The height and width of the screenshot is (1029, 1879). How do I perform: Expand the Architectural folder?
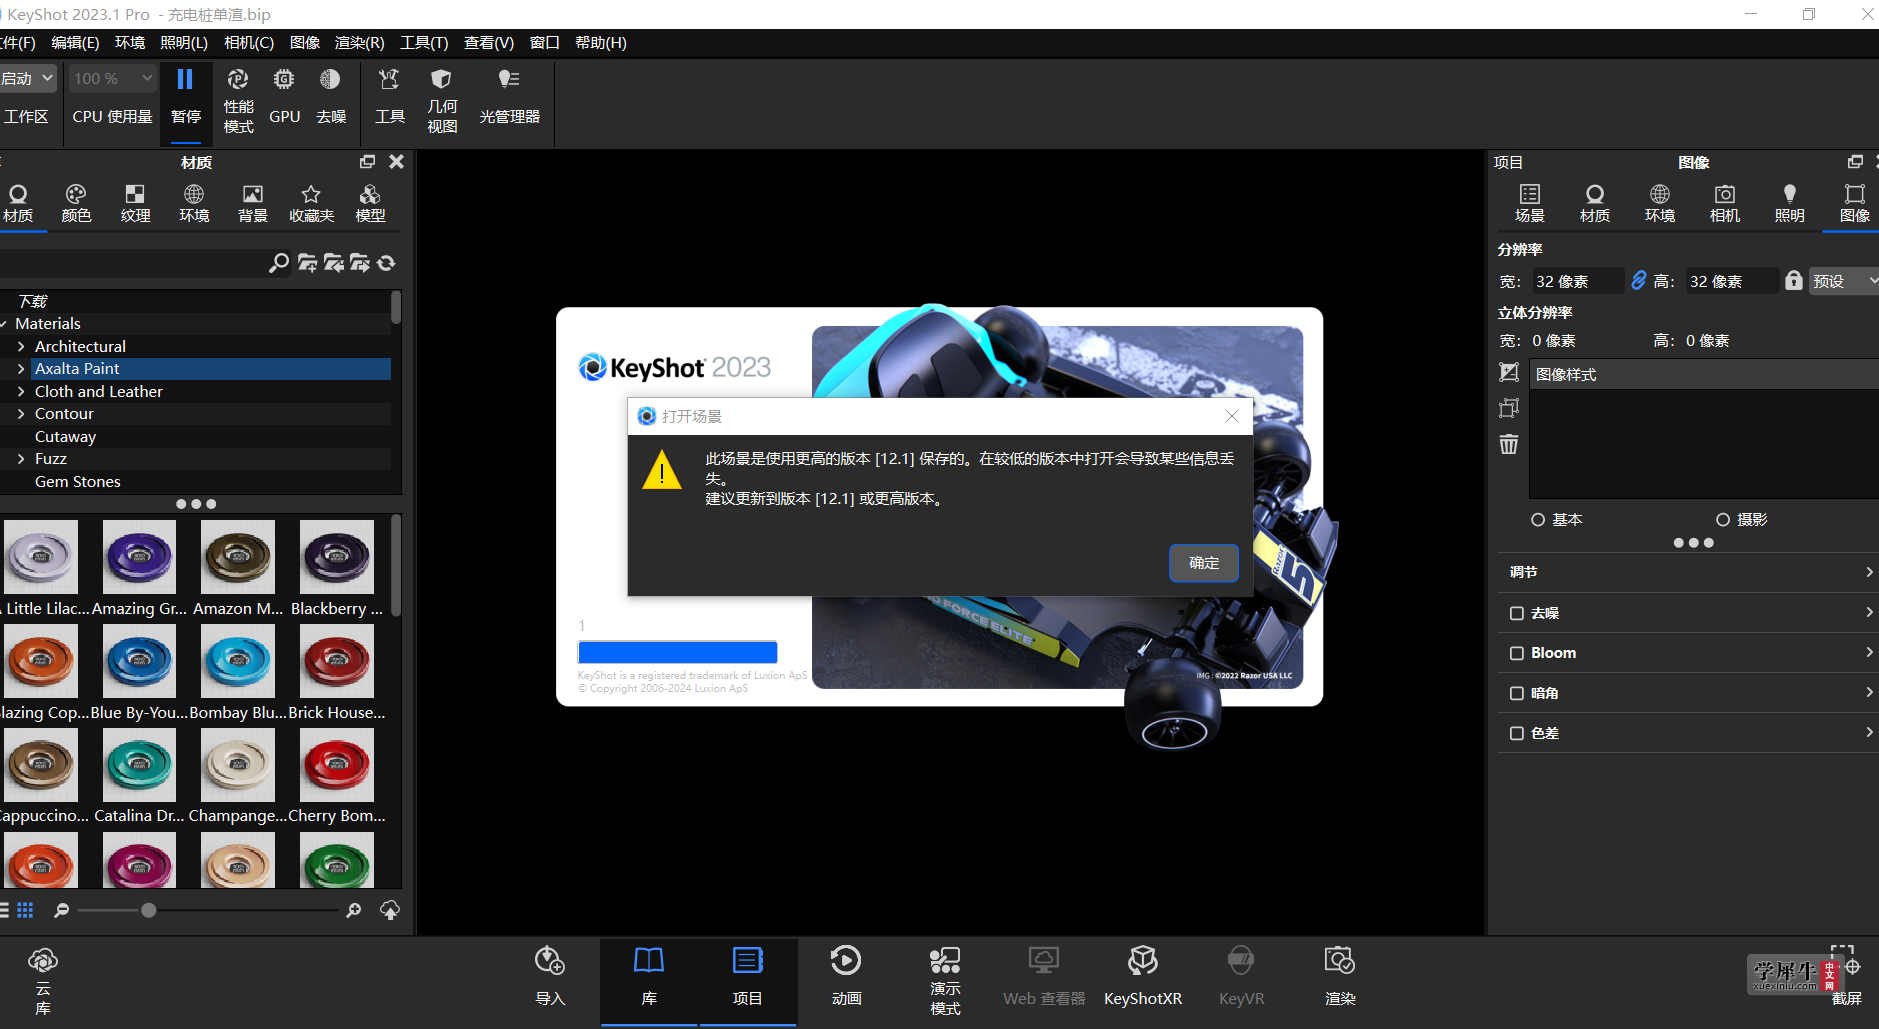[x=21, y=346]
